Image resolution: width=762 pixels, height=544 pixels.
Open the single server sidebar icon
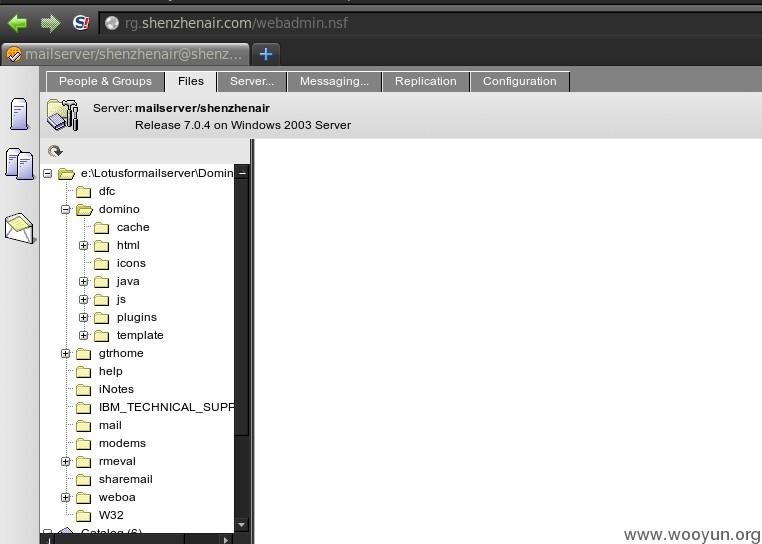(x=19, y=114)
